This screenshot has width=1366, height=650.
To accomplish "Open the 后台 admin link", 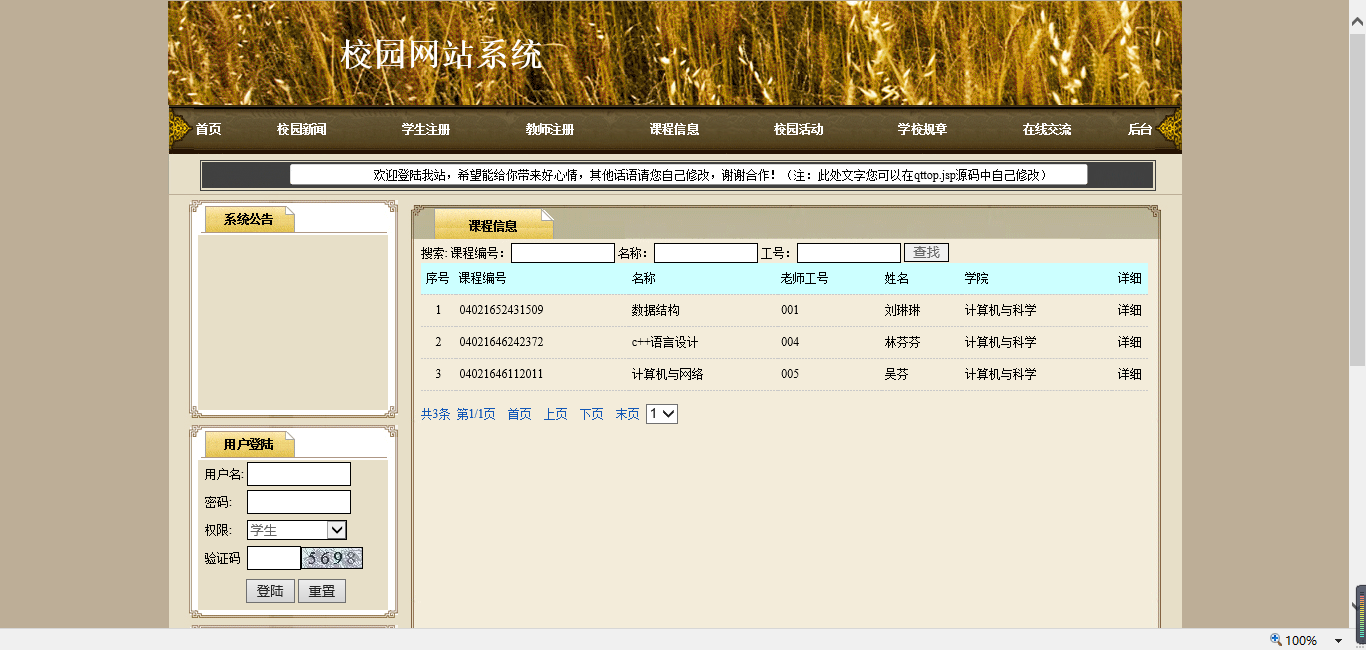I will 1140,130.
